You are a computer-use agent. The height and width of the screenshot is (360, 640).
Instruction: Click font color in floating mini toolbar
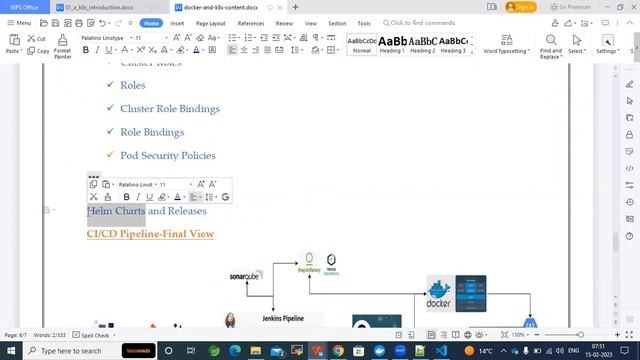[x=178, y=197]
